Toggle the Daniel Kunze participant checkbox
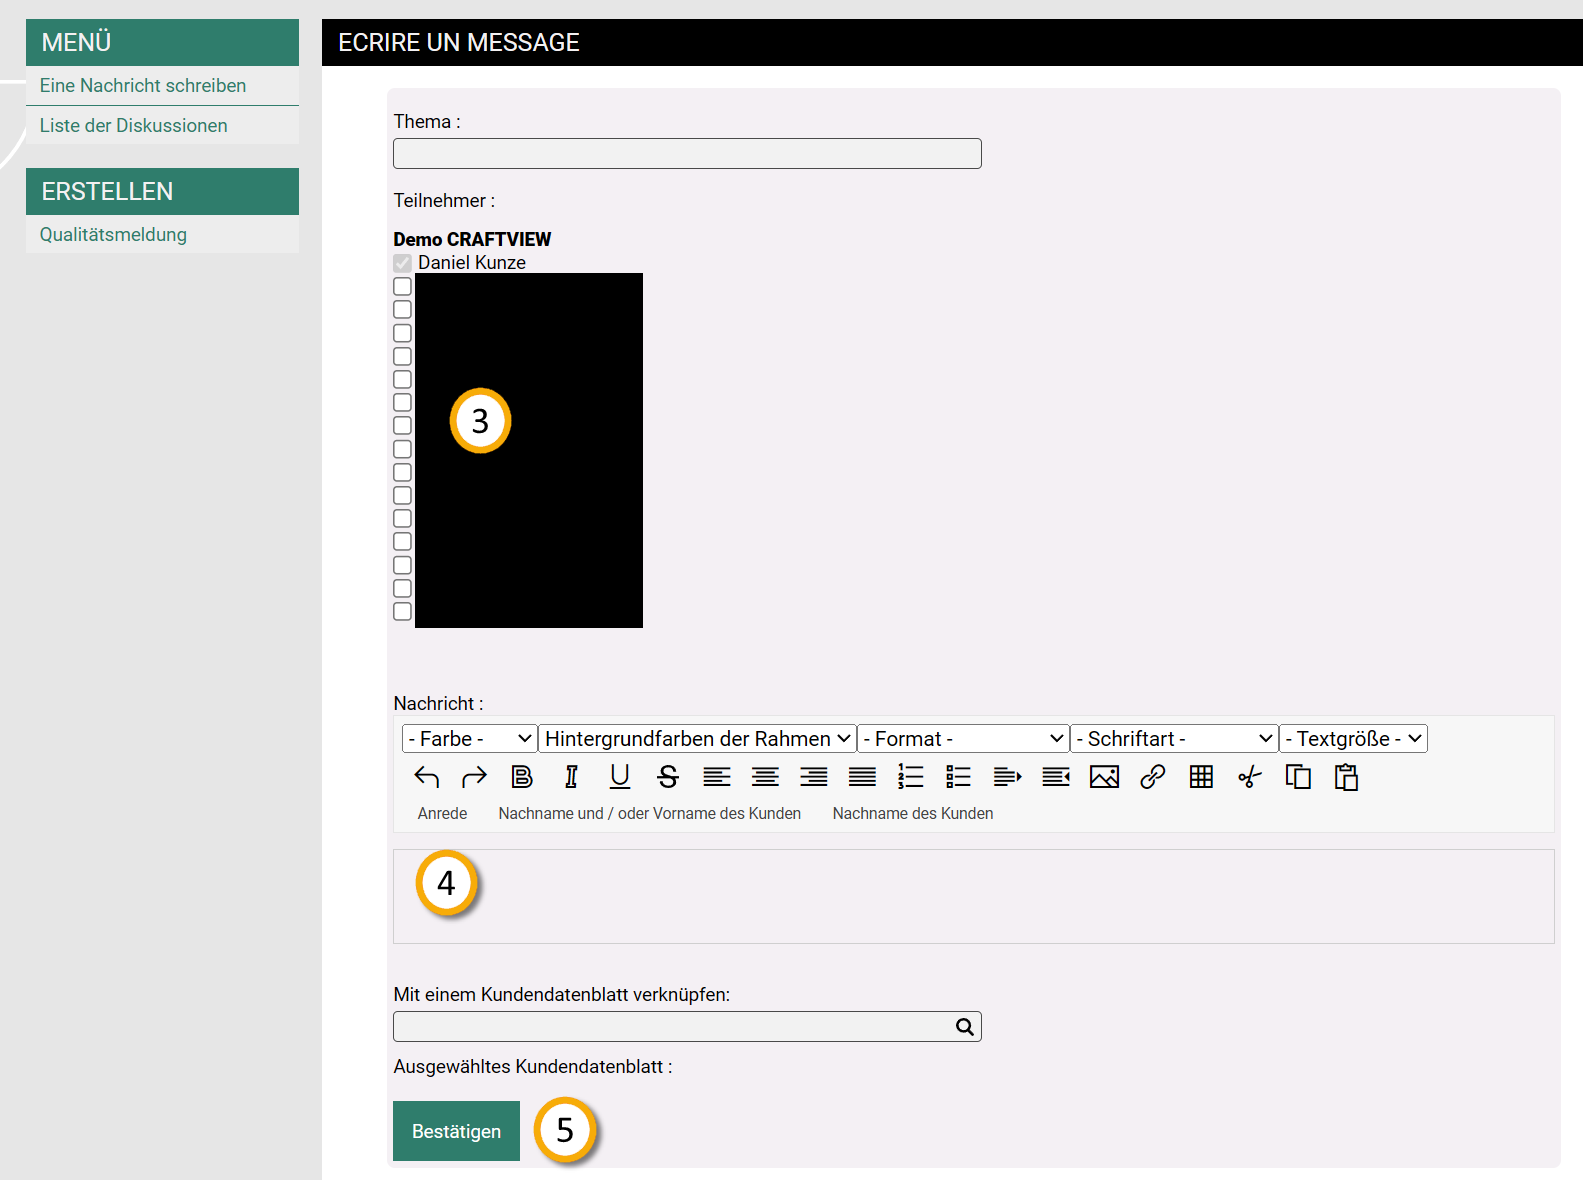This screenshot has width=1583, height=1180. pos(403,263)
